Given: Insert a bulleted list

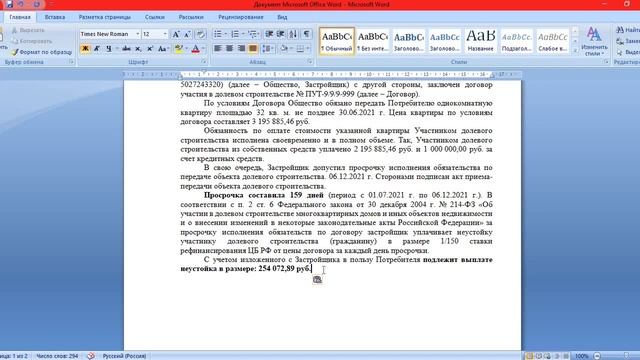Looking at the screenshot, I should pos(218,34).
